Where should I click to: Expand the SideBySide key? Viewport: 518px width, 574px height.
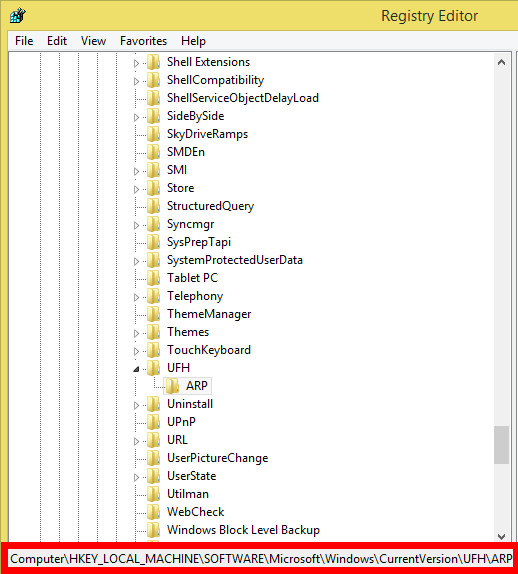click(x=136, y=117)
